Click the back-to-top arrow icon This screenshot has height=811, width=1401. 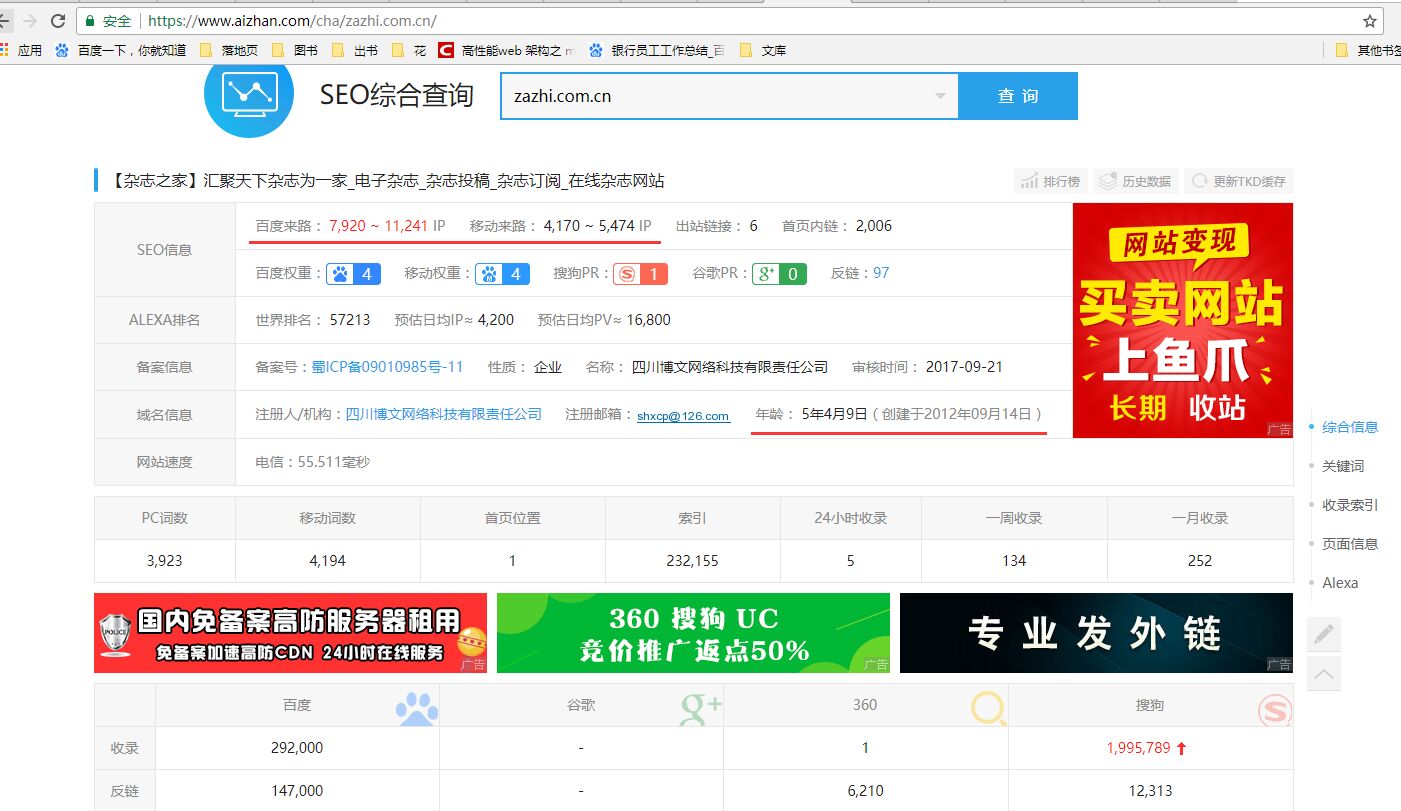(1324, 674)
